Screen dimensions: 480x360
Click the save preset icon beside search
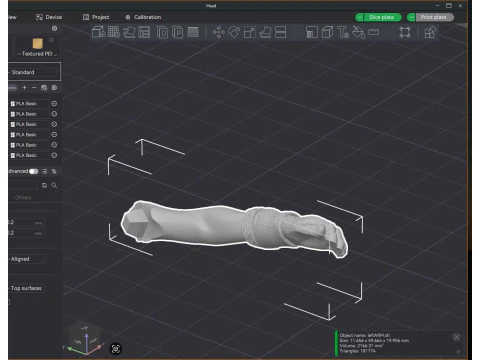44,185
